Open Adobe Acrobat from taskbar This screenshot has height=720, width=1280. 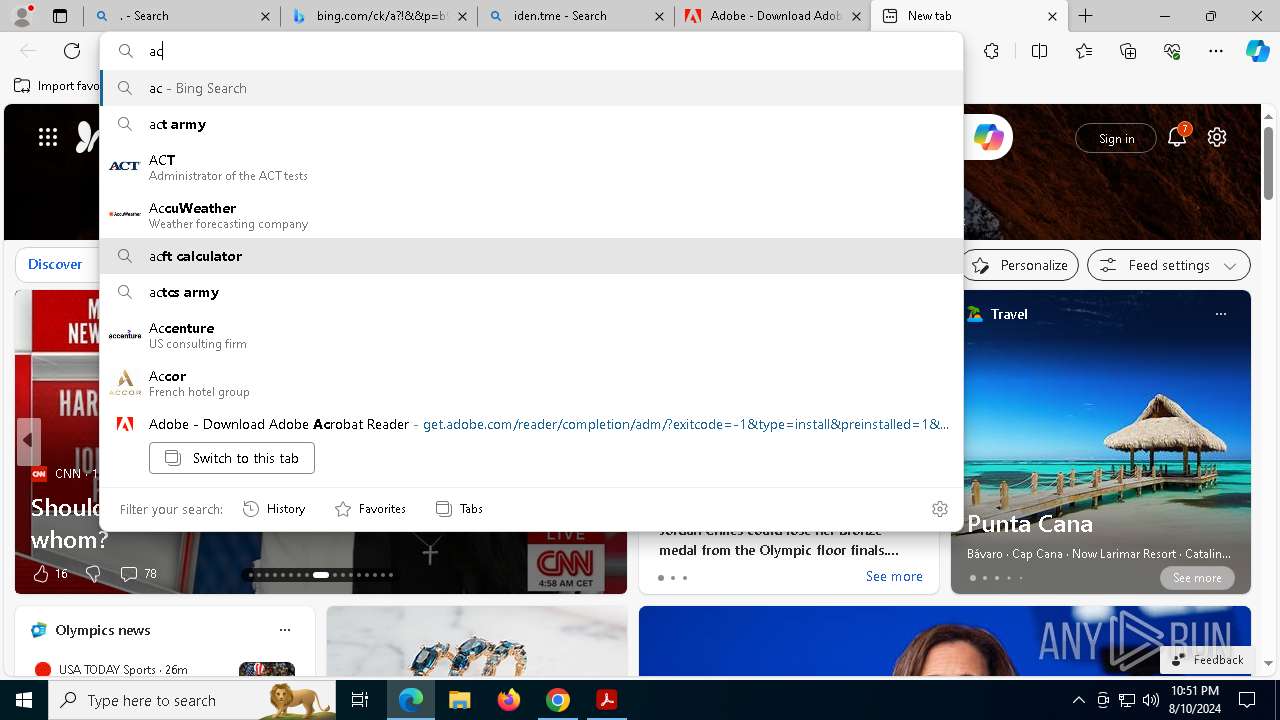tap(606, 700)
